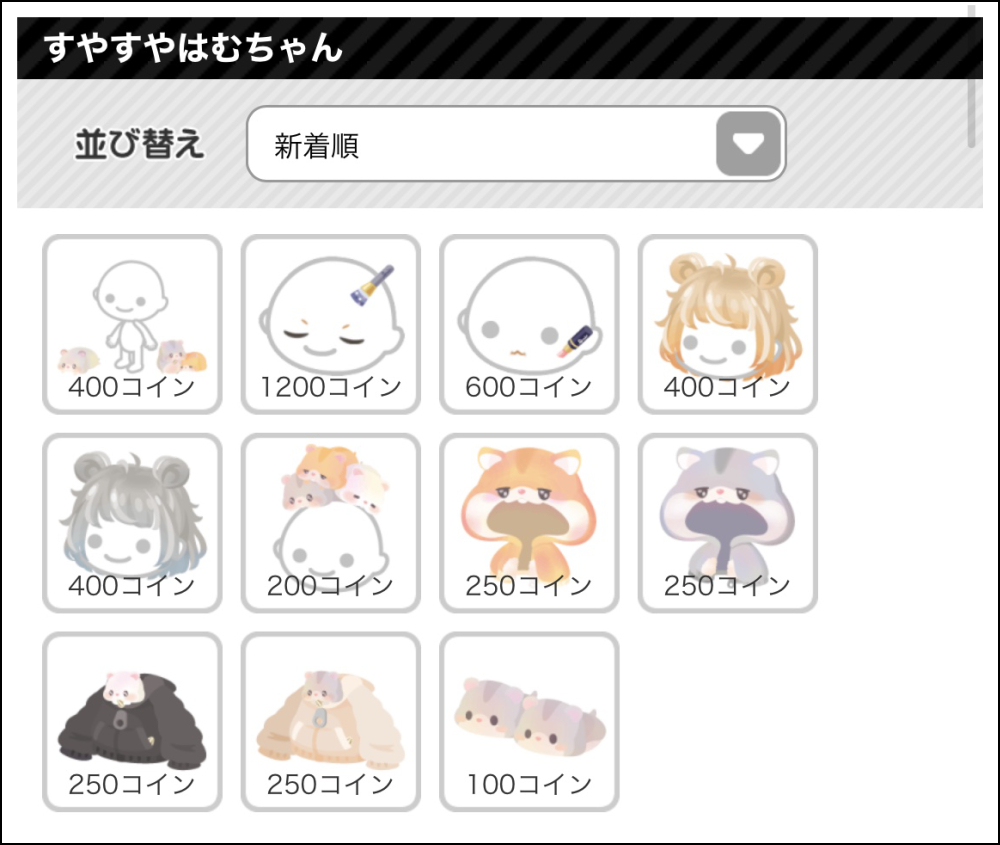Click the vertical scrollbar on the right
The height and width of the screenshot is (845, 1000).
pos(971,77)
